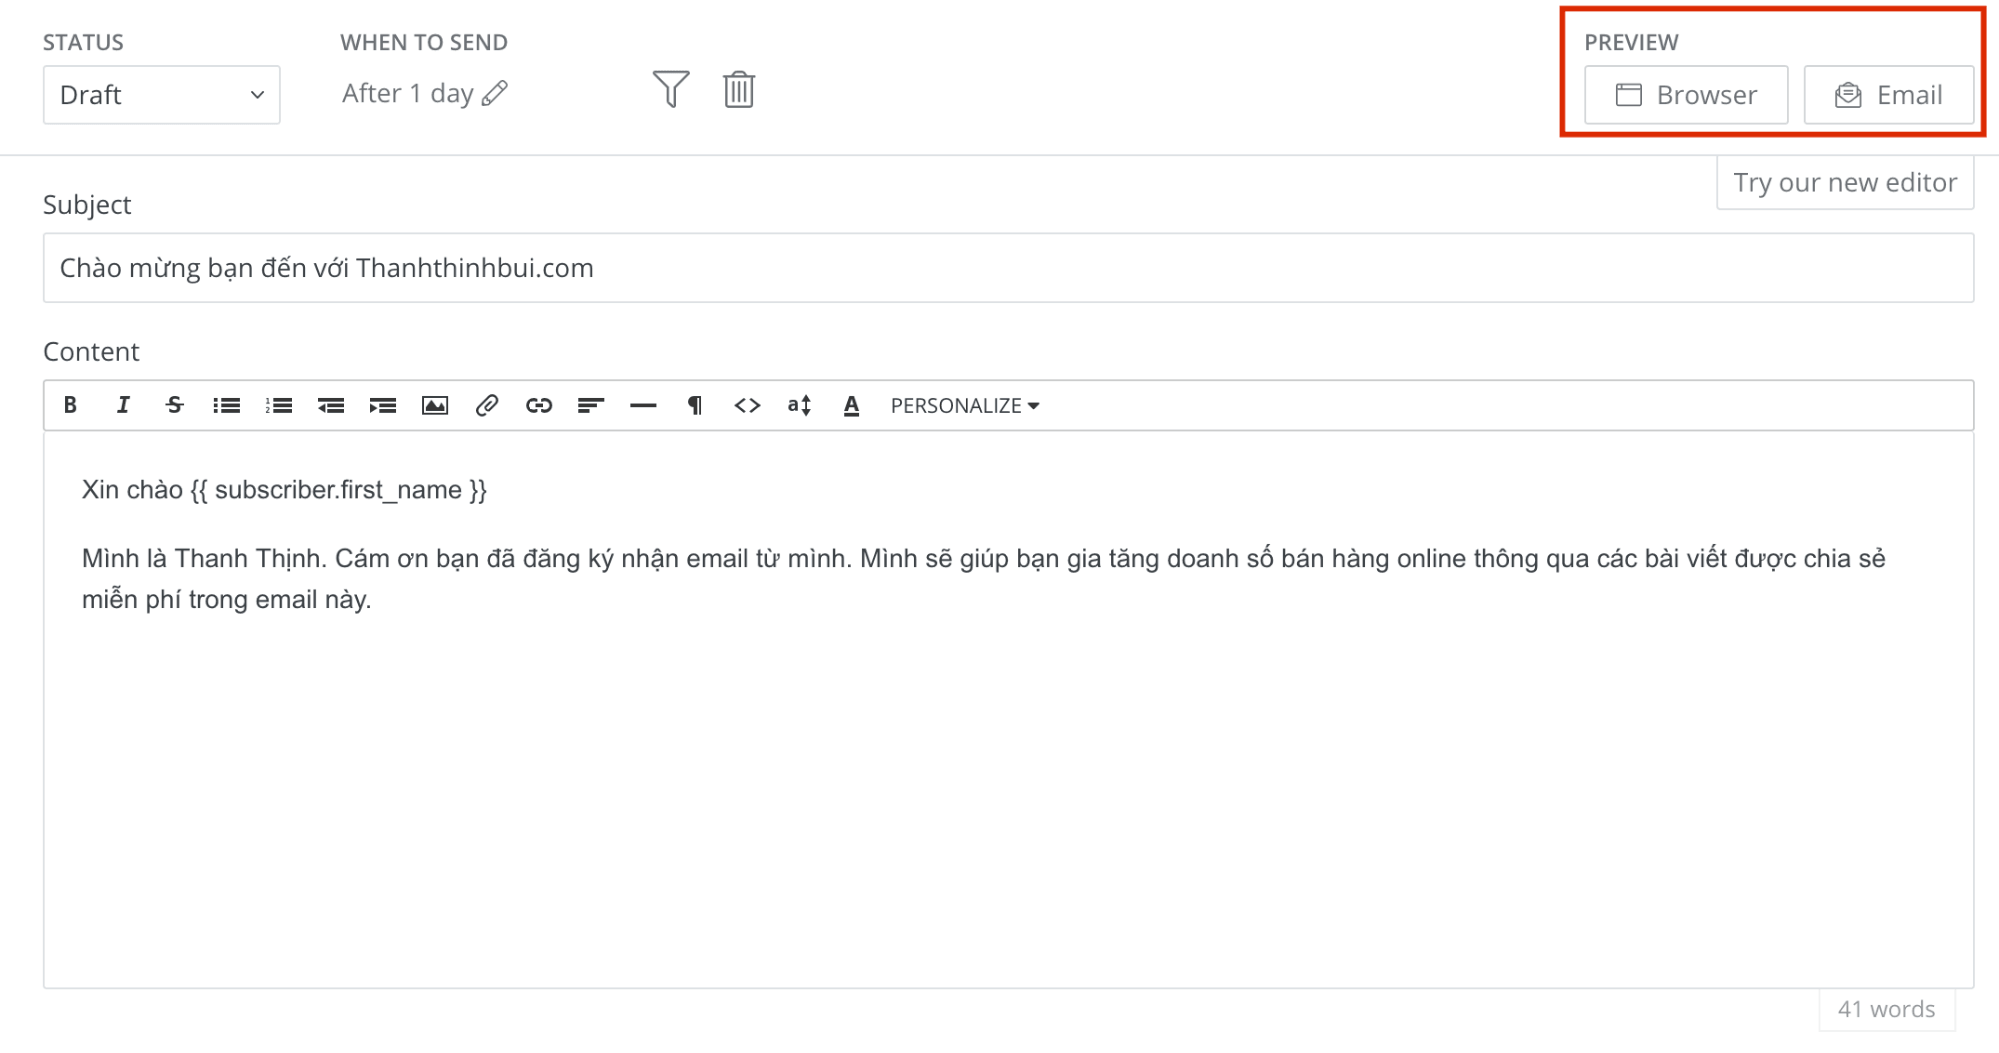Viewport: 1999px width, 1053px height.
Task: Open the filter funnel icon
Action: coord(671,89)
